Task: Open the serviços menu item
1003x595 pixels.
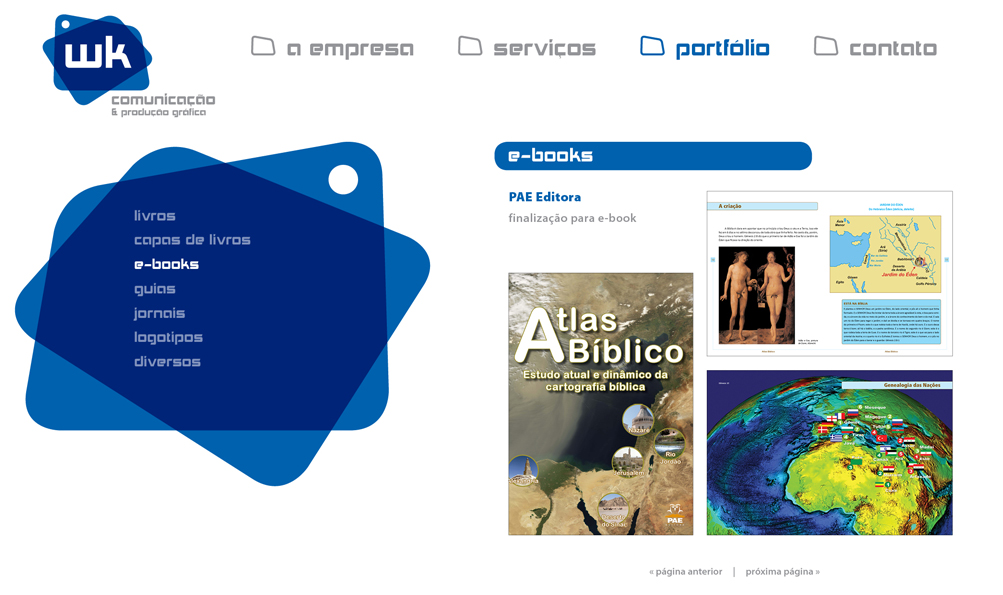Action: (544, 49)
